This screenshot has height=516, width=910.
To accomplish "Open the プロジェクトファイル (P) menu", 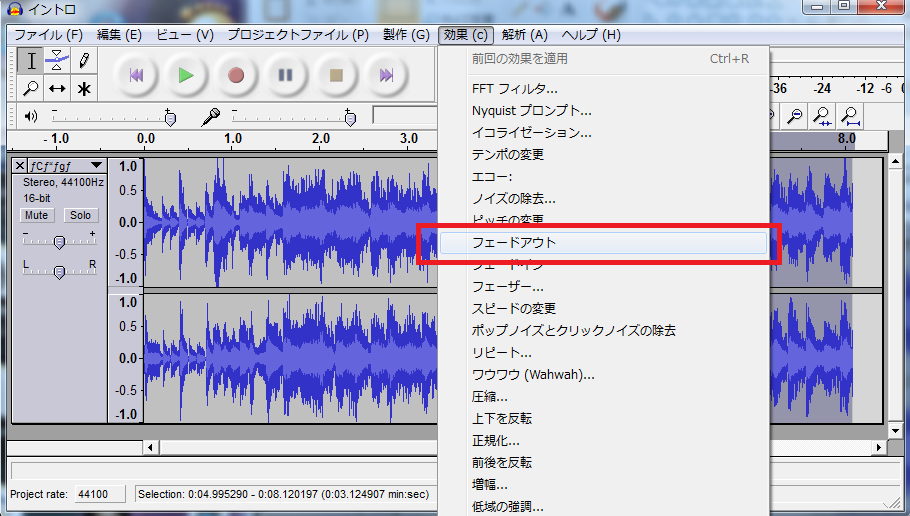I will click(298, 35).
